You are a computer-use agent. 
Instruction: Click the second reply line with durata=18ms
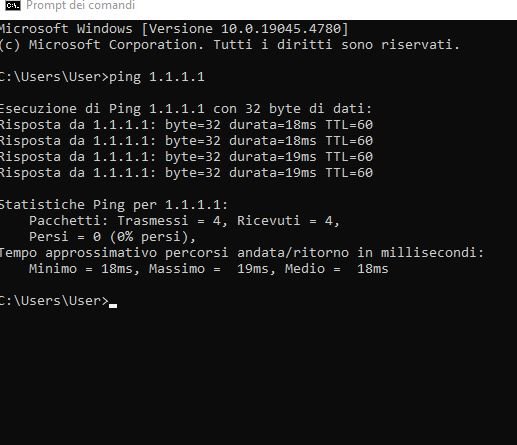click(186, 141)
